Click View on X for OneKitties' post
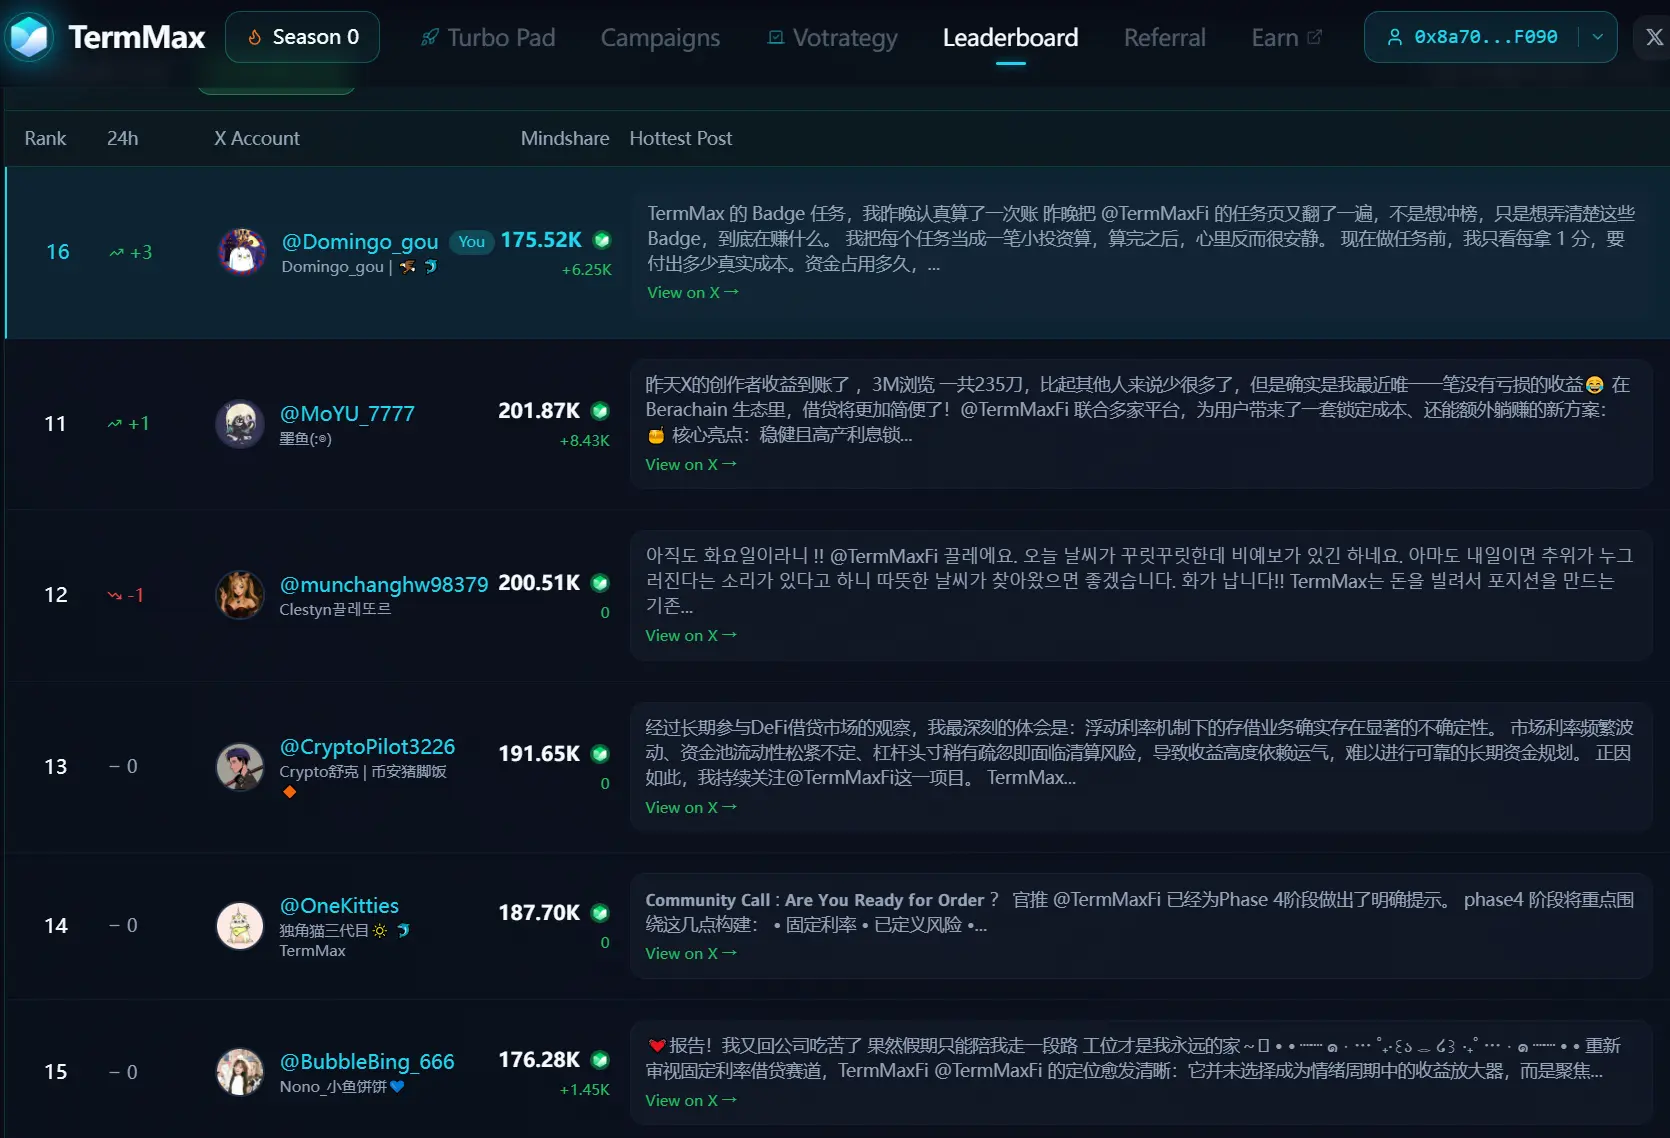Image resolution: width=1670 pixels, height=1138 pixels. click(x=691, y=953)
